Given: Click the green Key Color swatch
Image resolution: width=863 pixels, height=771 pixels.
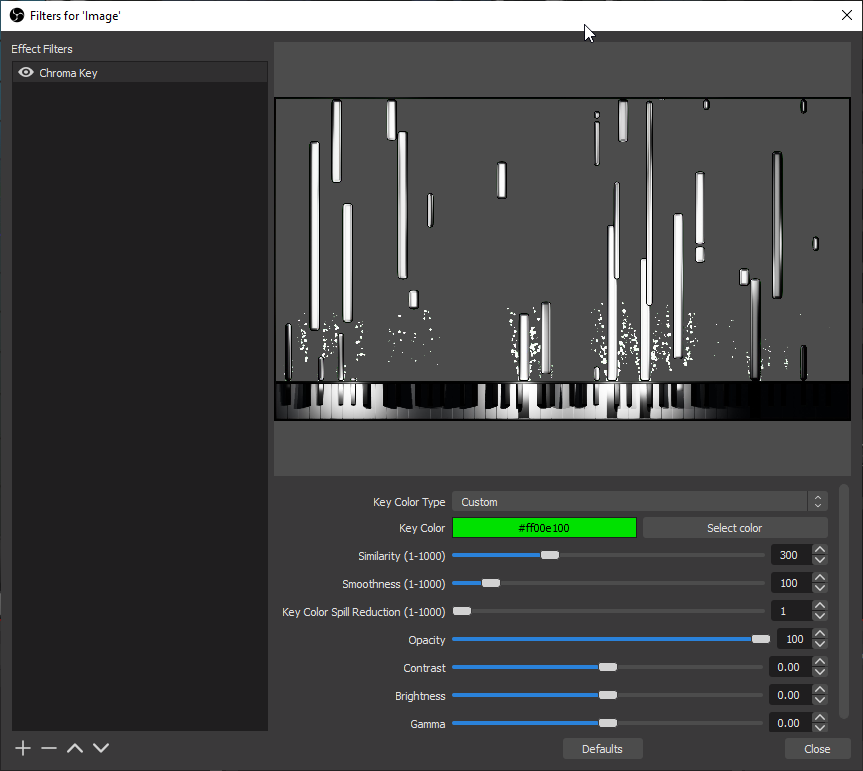Looking at the screenshot, I should click(x=544, y=528).
